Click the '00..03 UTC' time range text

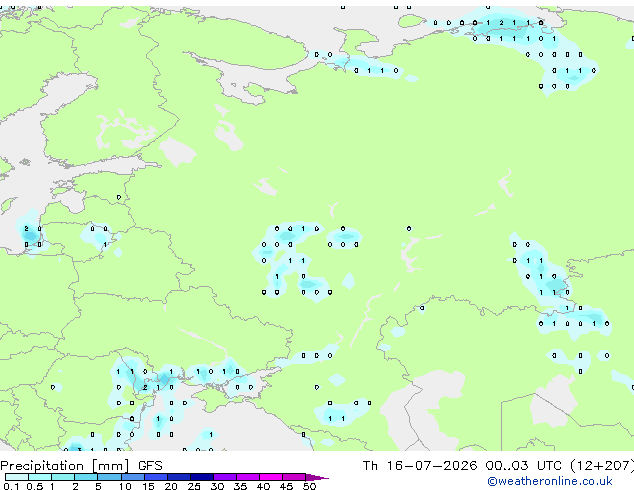pyautogui.click(x=524, y=466)
